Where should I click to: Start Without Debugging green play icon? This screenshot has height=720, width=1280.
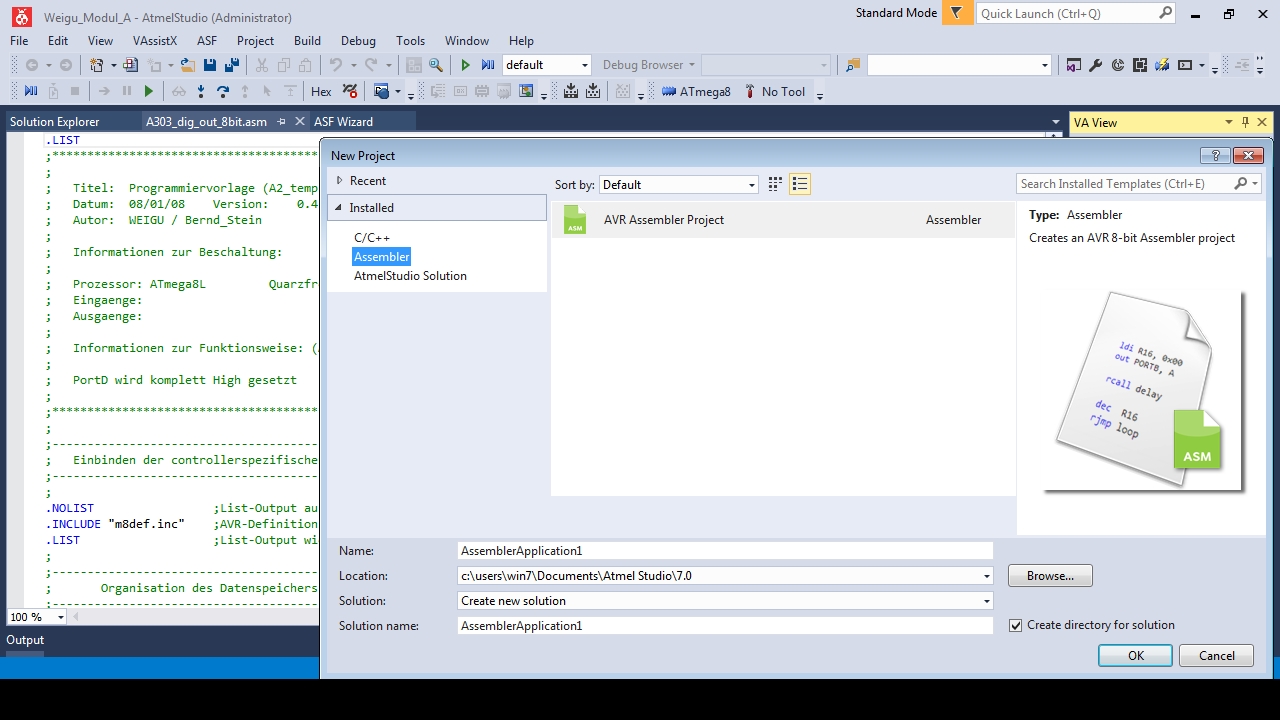coord(465,65)
